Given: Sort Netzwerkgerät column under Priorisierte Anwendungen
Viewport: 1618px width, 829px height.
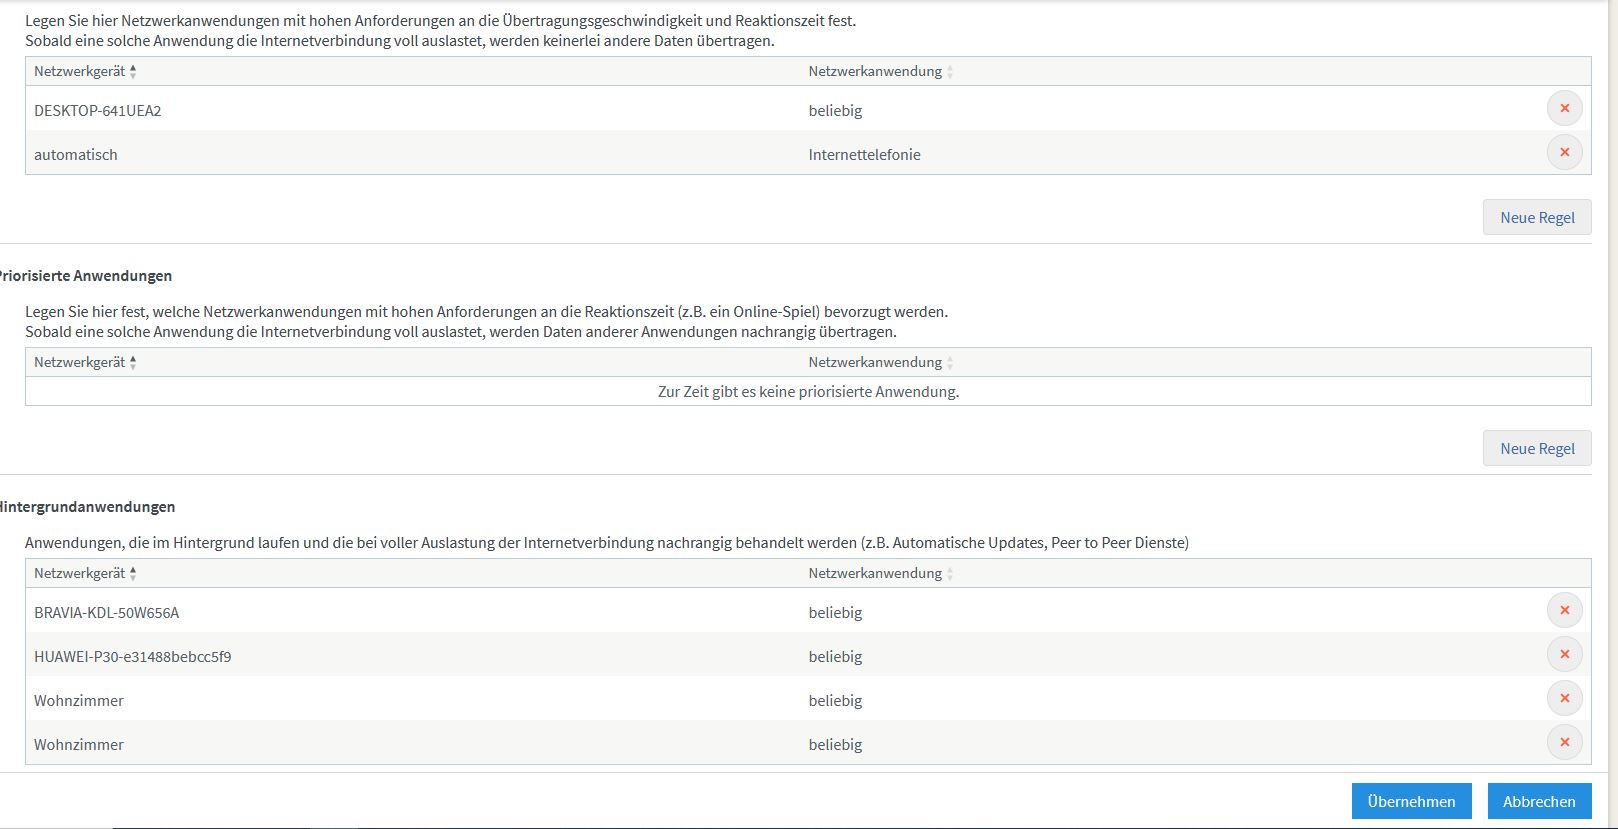Looking at the screenshot, I should tap(85, 362).
